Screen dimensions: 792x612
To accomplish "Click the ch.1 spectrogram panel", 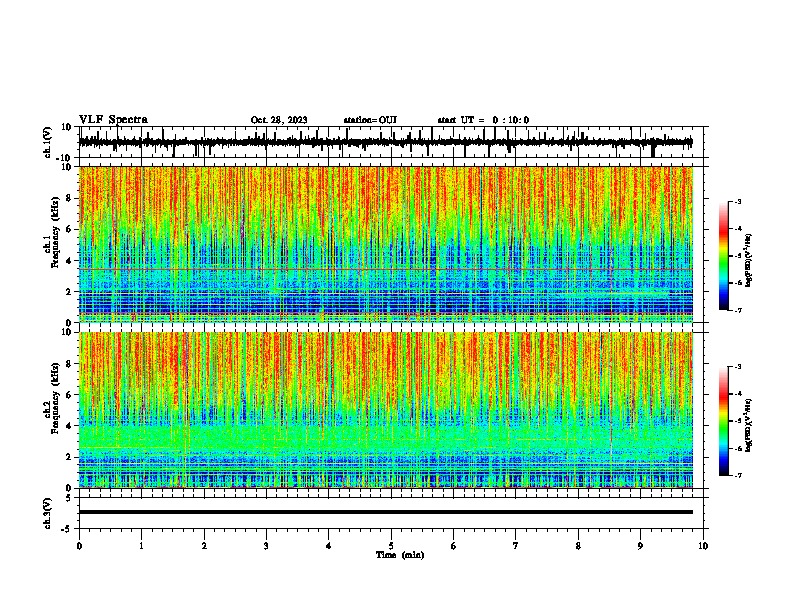I will click(x=386, y=244).
